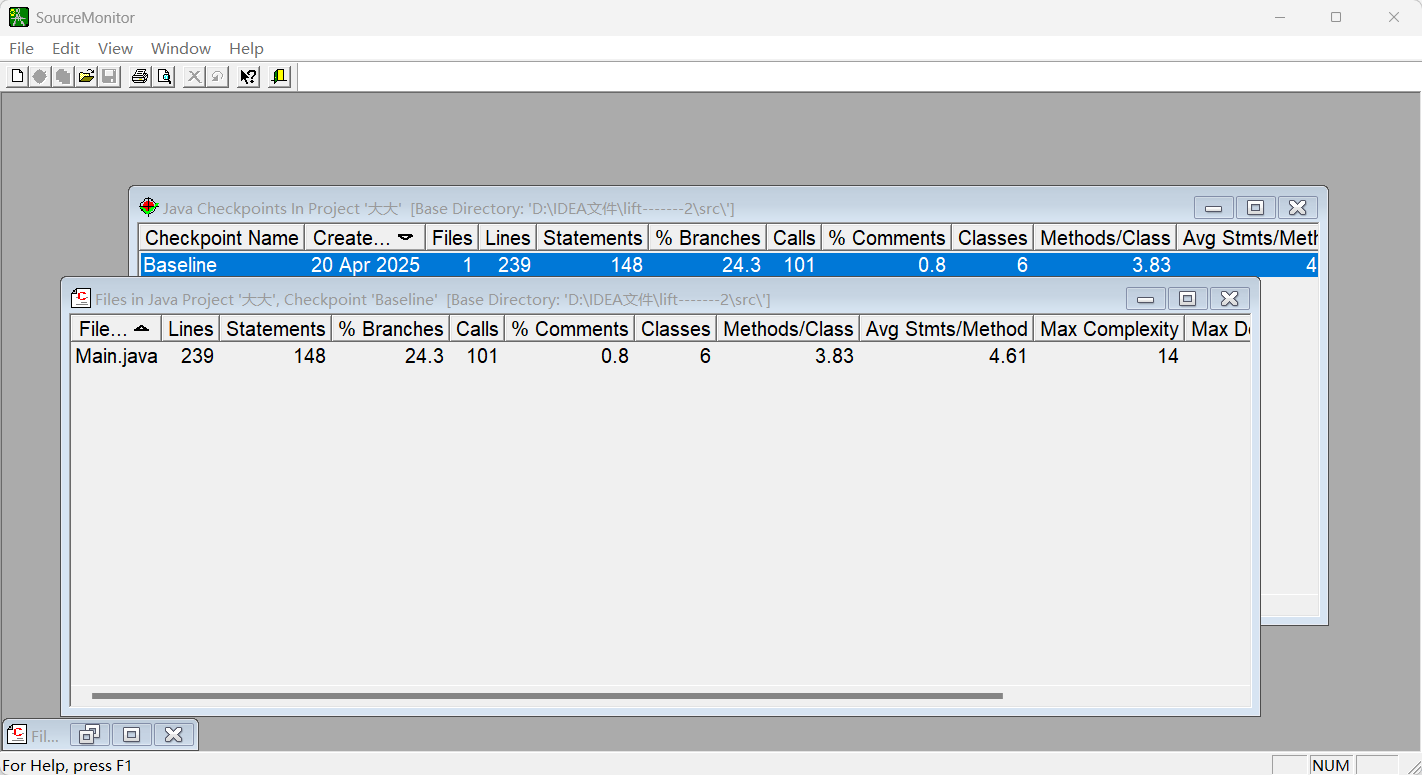The width and height of the screenshot is (1422, 775).
Task: Open the Window menu
Action: [x=181, y=48]
